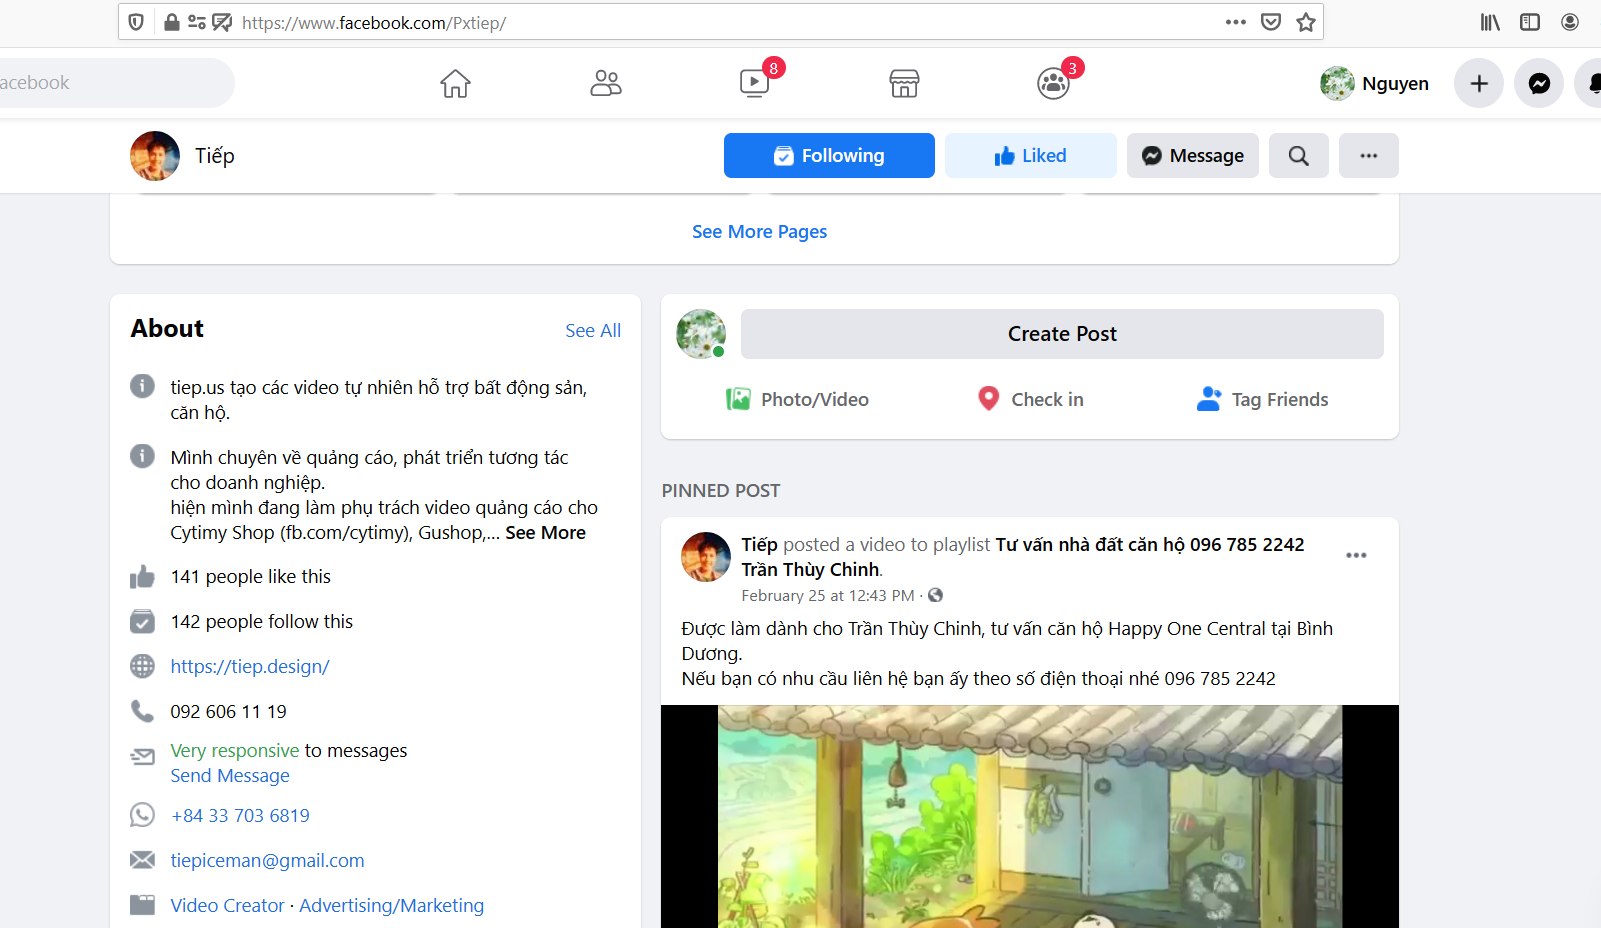
Task: Open the Tiếp author name on pinned post
Action: (x=759, y=544)
